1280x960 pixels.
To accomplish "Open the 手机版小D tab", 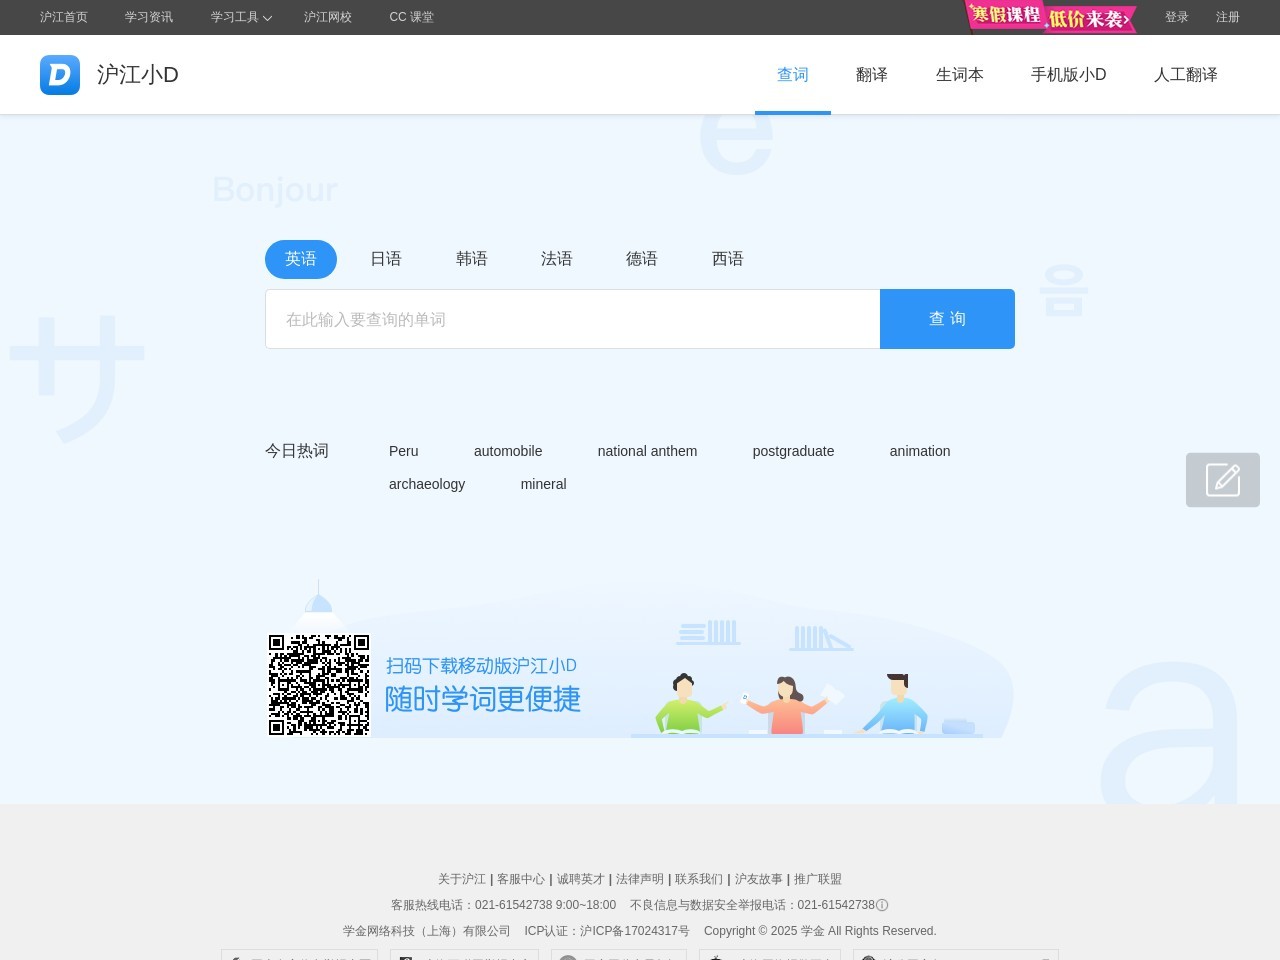I will coord(1068,74).
